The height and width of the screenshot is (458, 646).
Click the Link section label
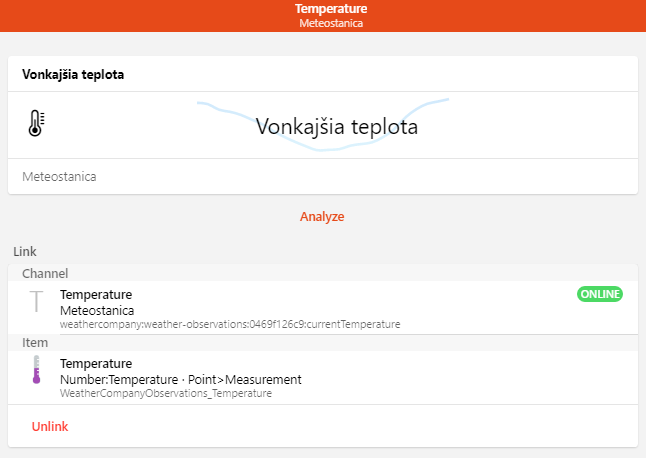[24, 251]
